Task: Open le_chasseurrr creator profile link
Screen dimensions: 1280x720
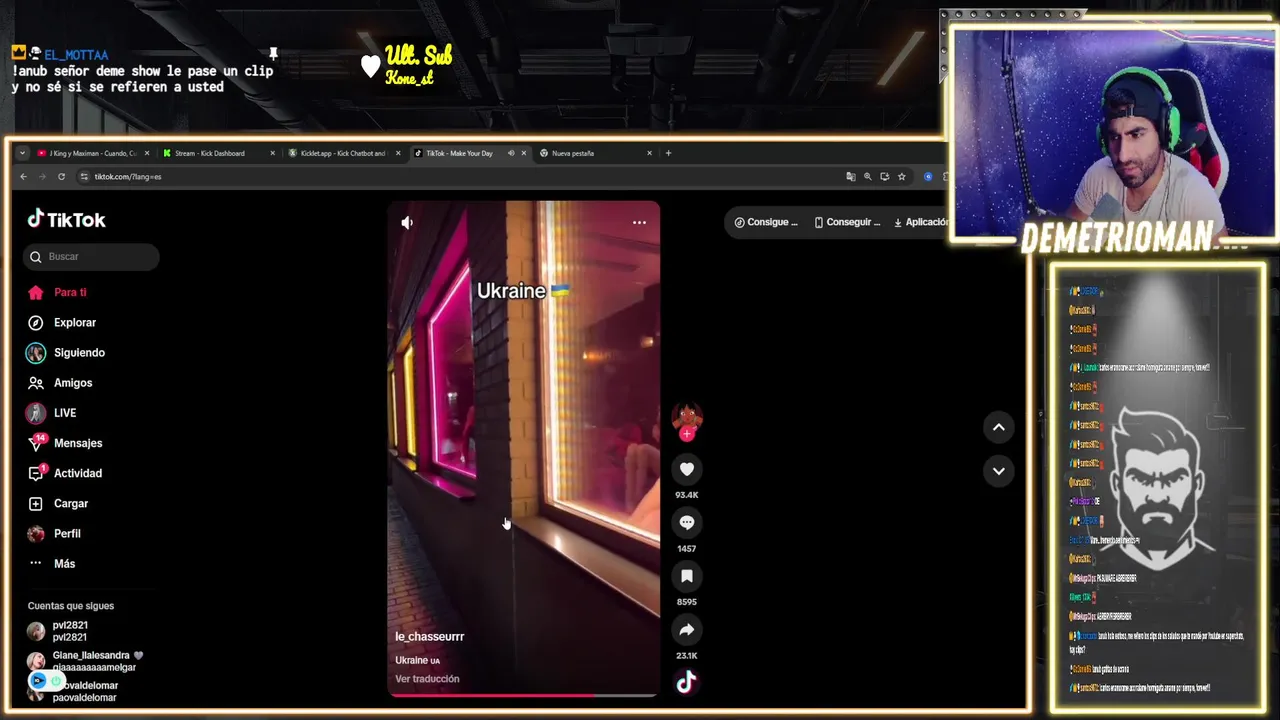Action: [x=429, y=637]
